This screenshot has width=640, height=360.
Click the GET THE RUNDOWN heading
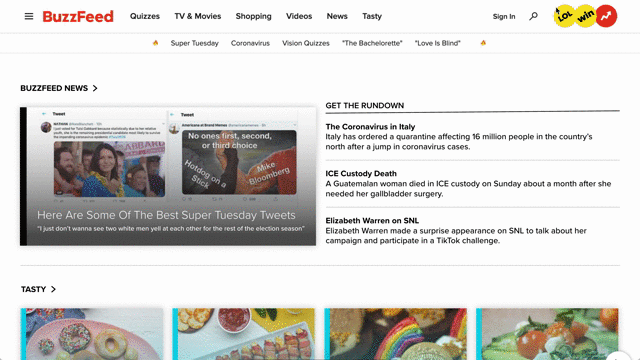(x=364, y=105)
